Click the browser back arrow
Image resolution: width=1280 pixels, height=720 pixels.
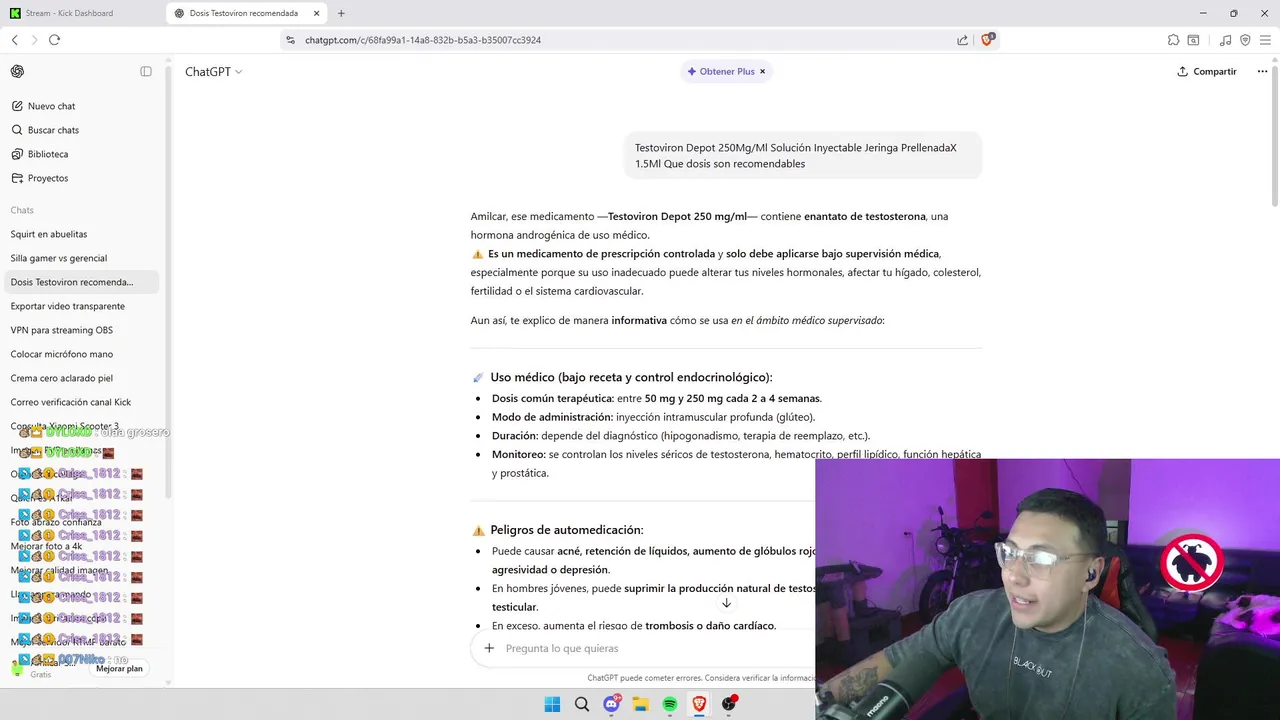pyautogui.click(x=15, y=40)
